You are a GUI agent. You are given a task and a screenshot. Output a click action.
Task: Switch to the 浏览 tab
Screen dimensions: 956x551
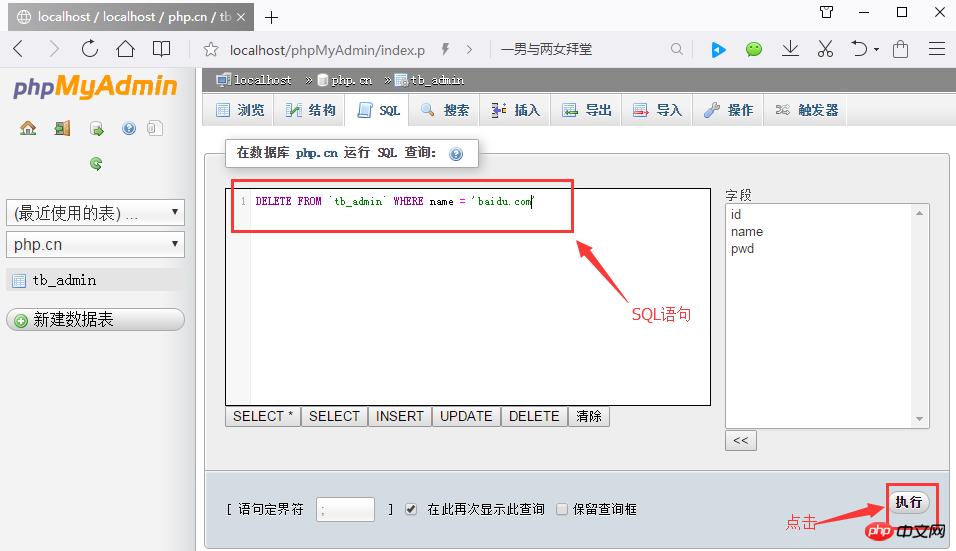[240, 110]
